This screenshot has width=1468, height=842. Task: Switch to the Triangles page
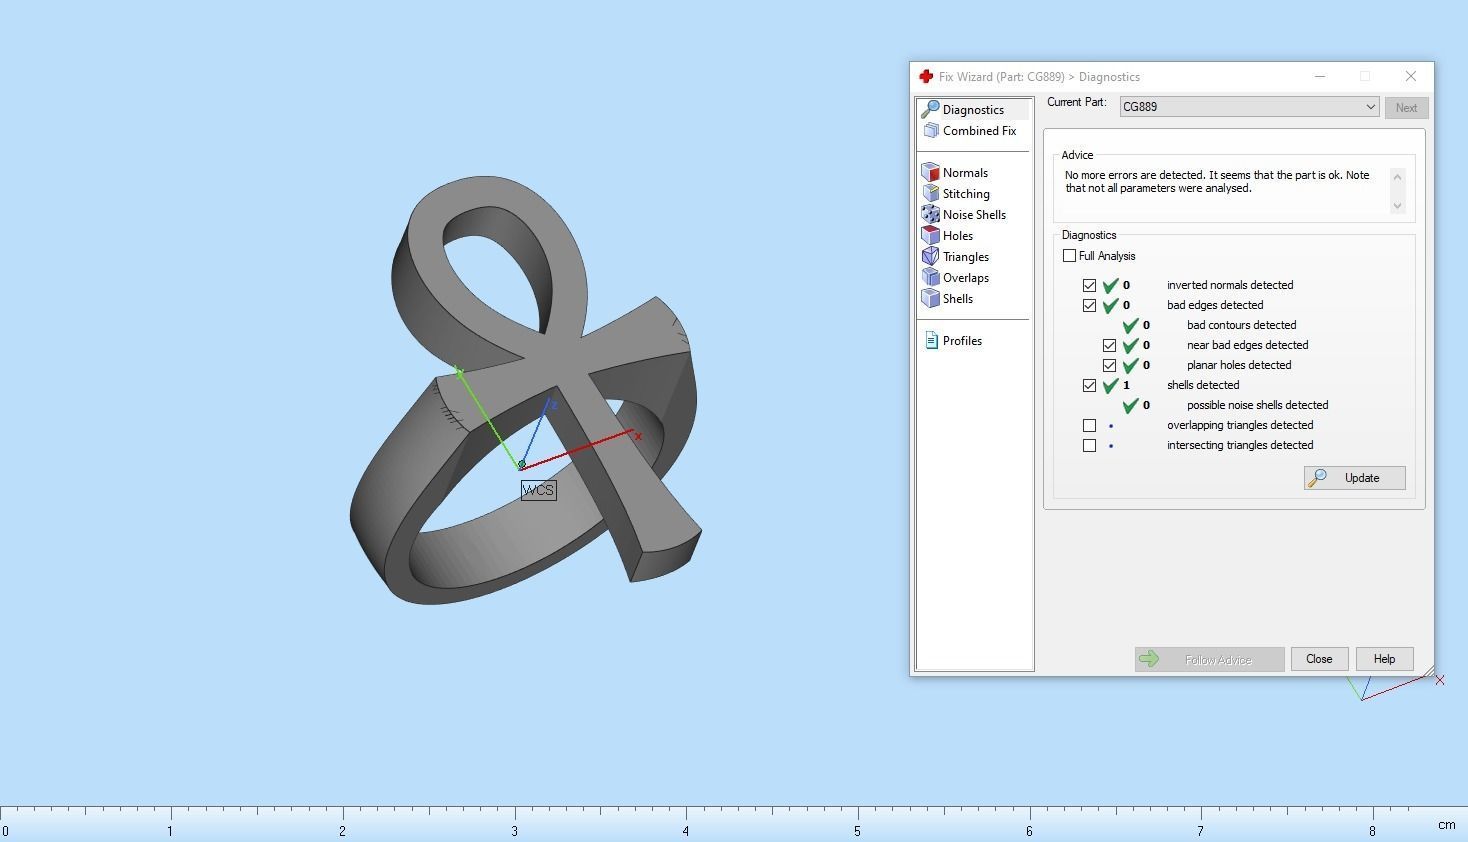(x=965, y=257)
